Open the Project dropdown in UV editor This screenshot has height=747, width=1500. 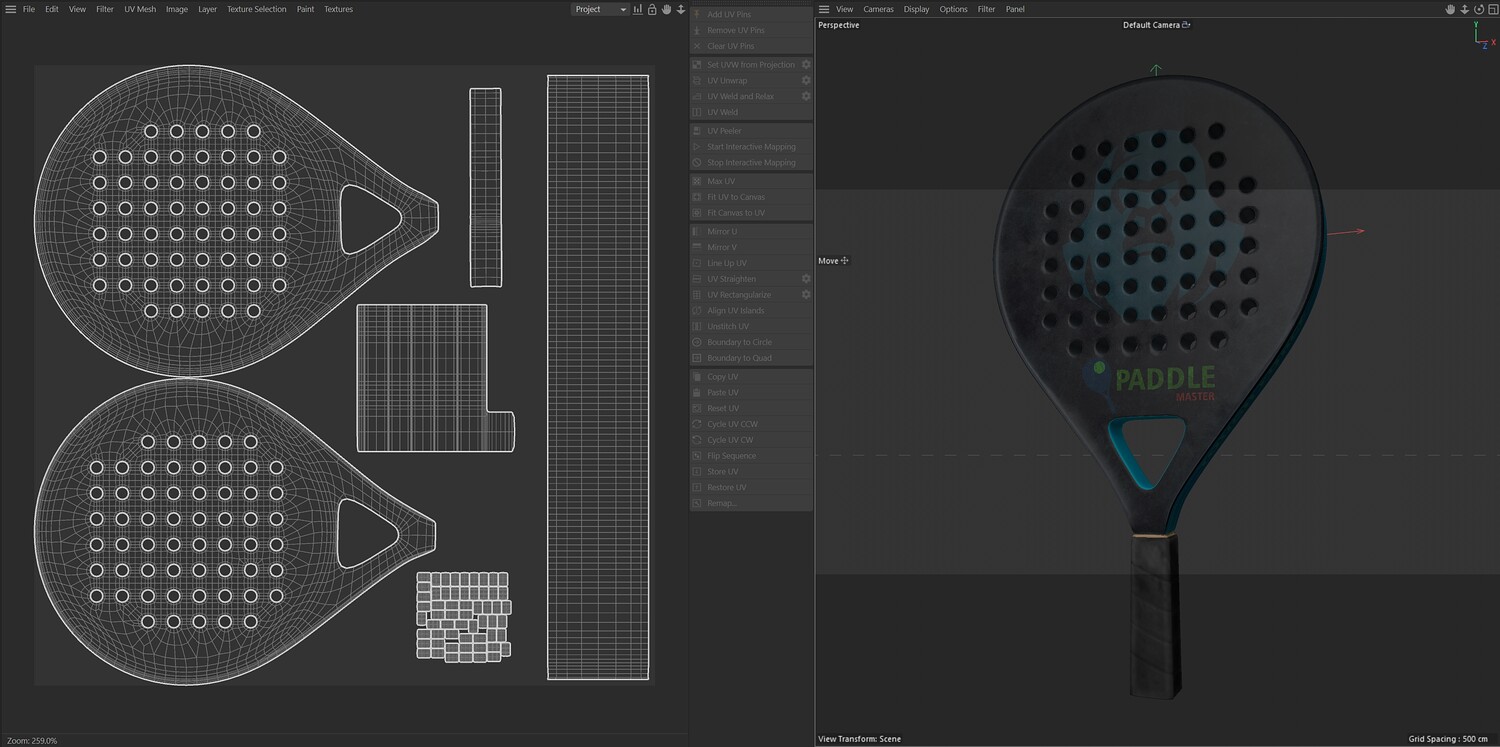pos(600,9)
